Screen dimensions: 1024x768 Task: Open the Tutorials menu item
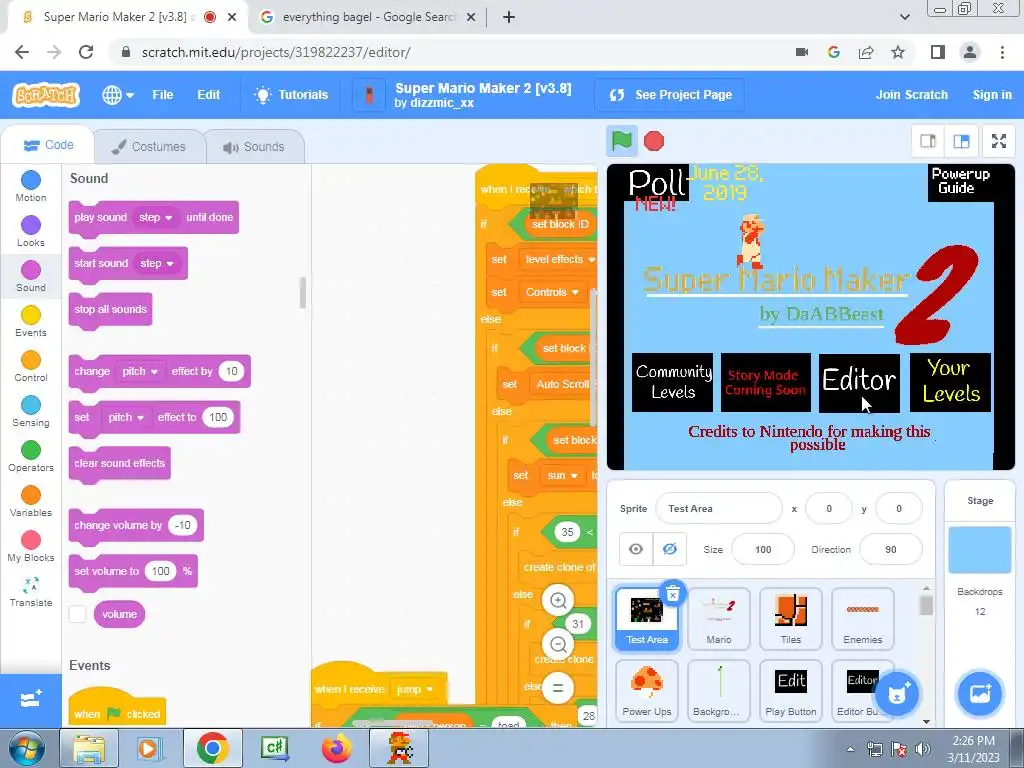point(291,95)
